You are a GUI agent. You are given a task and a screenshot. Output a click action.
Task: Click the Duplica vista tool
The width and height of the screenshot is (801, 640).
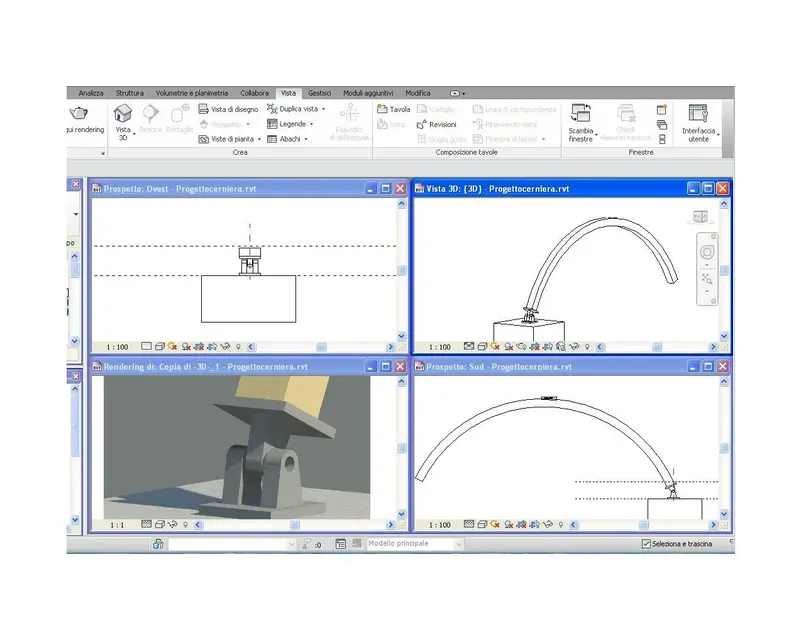click(293, 109)
